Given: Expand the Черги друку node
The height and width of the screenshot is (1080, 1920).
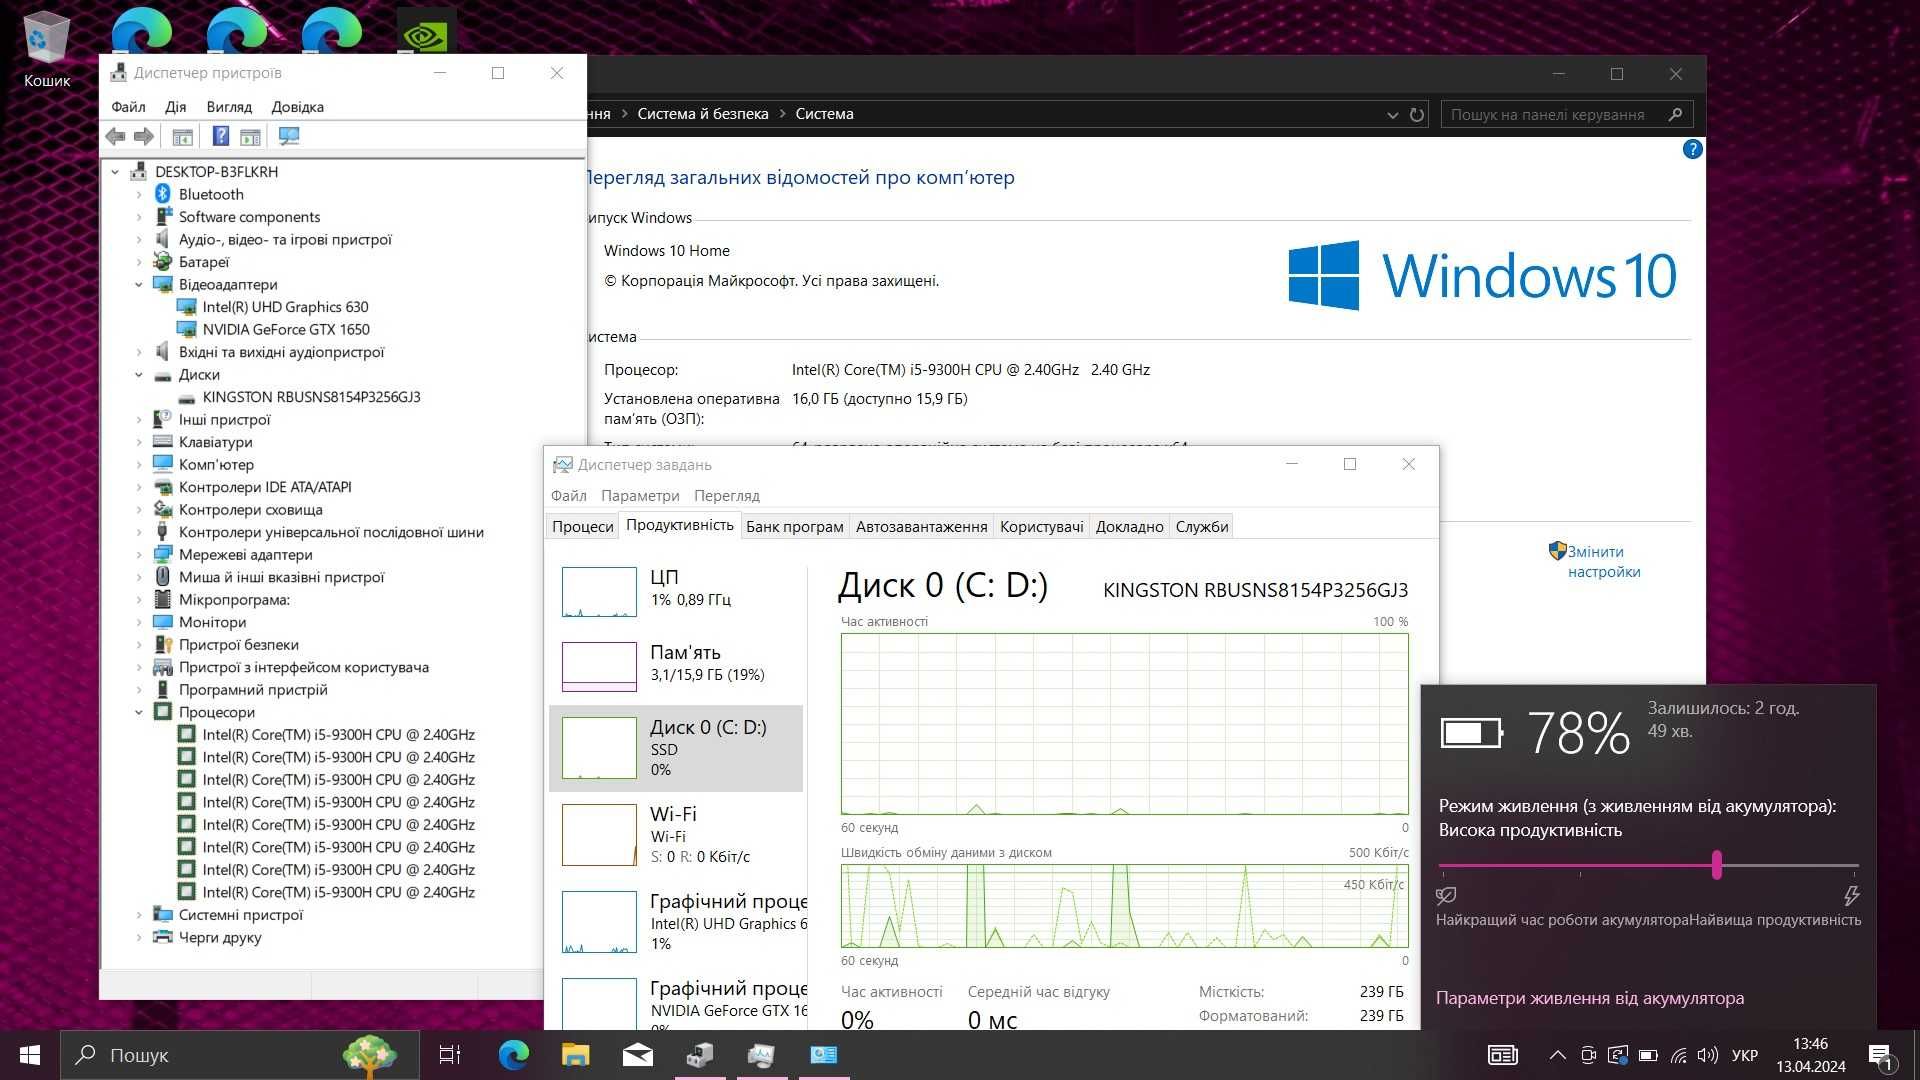Looking at the screenshot, I should (x=139, y=938).
